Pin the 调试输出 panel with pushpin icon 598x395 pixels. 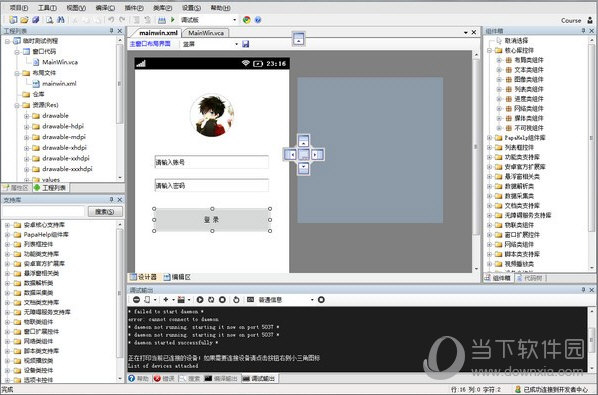pos(583,290)
